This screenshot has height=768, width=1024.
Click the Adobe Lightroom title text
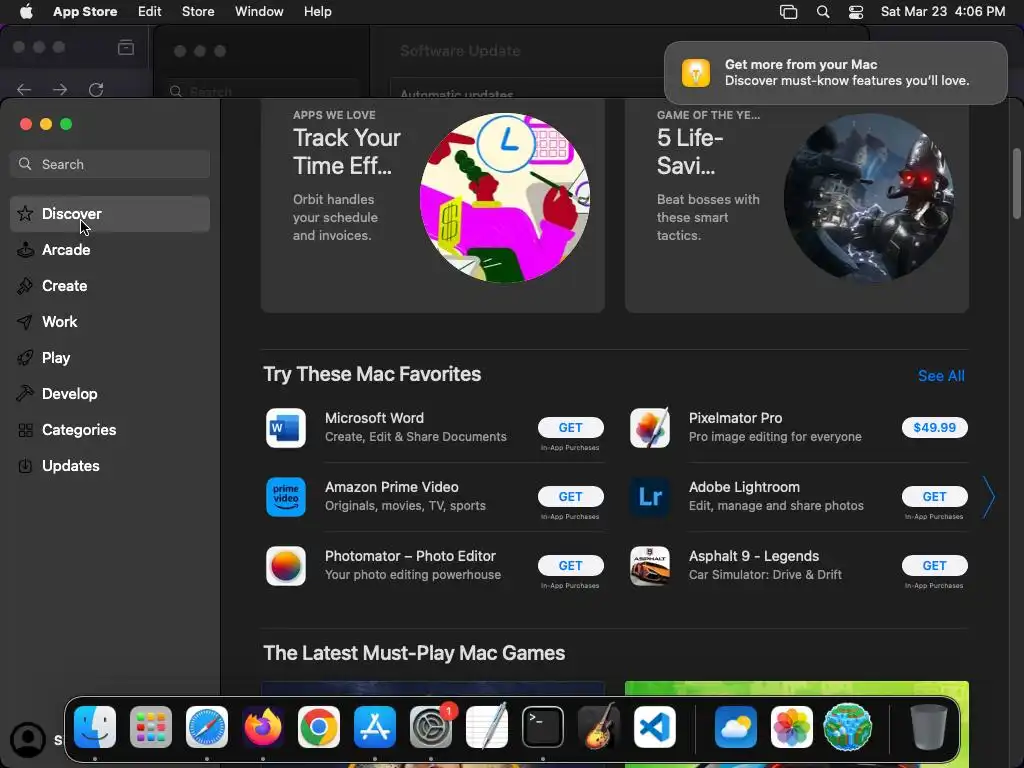pos(744,487)
